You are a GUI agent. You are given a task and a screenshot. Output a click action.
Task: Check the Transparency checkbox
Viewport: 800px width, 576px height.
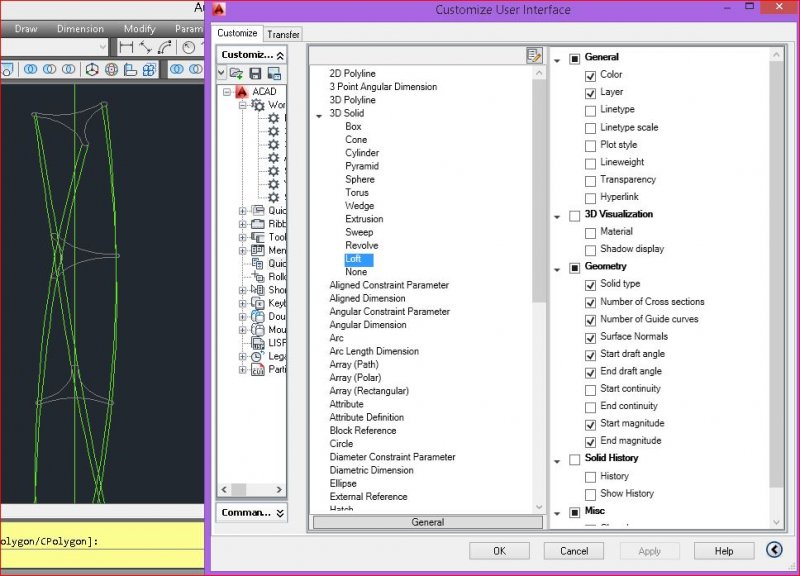pyautogui.click(x=590, y=181)
